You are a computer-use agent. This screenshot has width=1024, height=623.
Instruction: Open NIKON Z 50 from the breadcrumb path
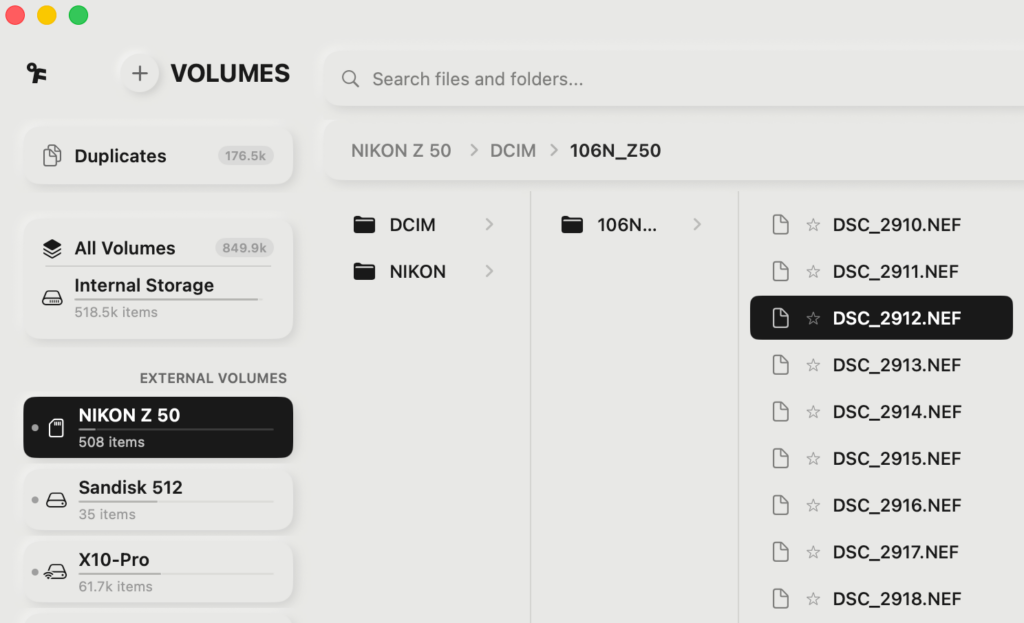pyautogui.click(x=401, y=150)
